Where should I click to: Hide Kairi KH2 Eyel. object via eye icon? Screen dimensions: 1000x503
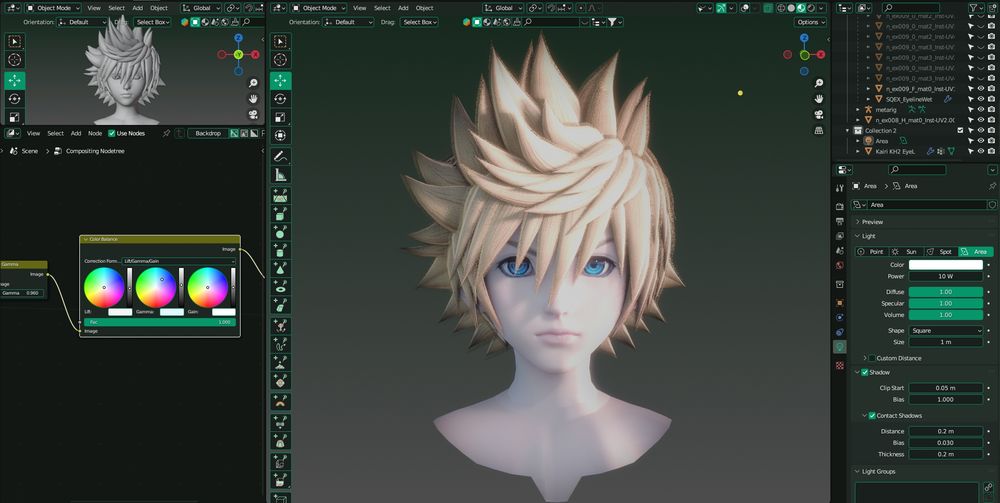[981, 151]
